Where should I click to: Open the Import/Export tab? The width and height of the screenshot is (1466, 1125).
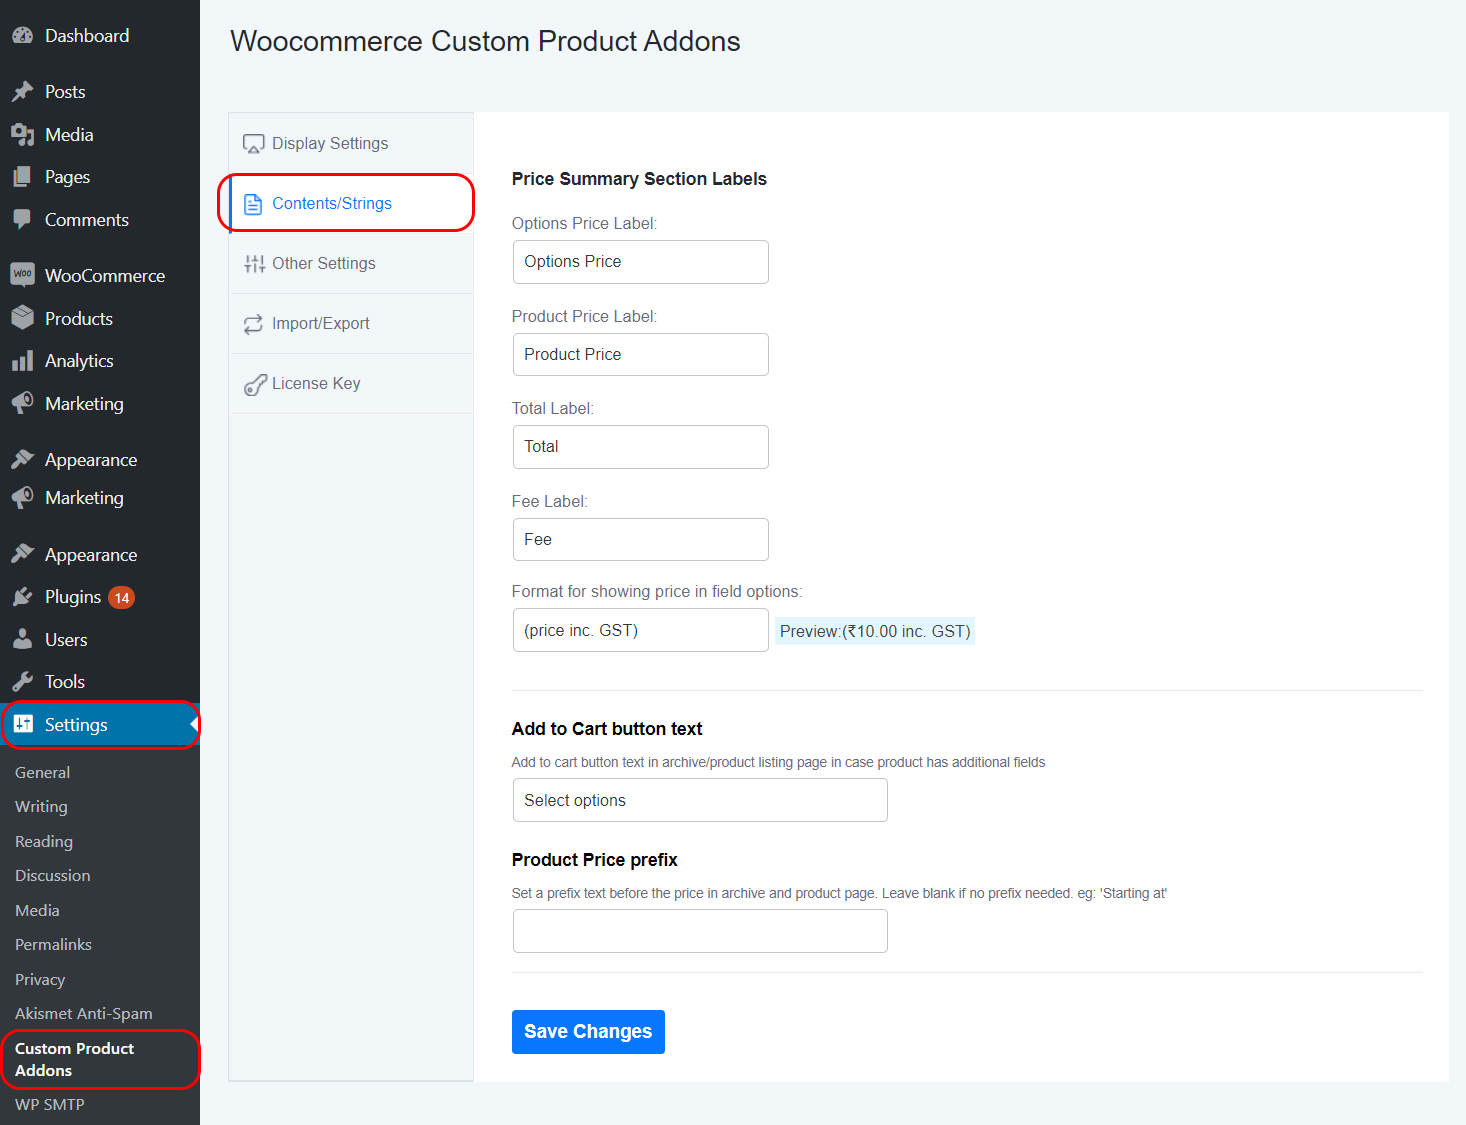pos(351,323)
